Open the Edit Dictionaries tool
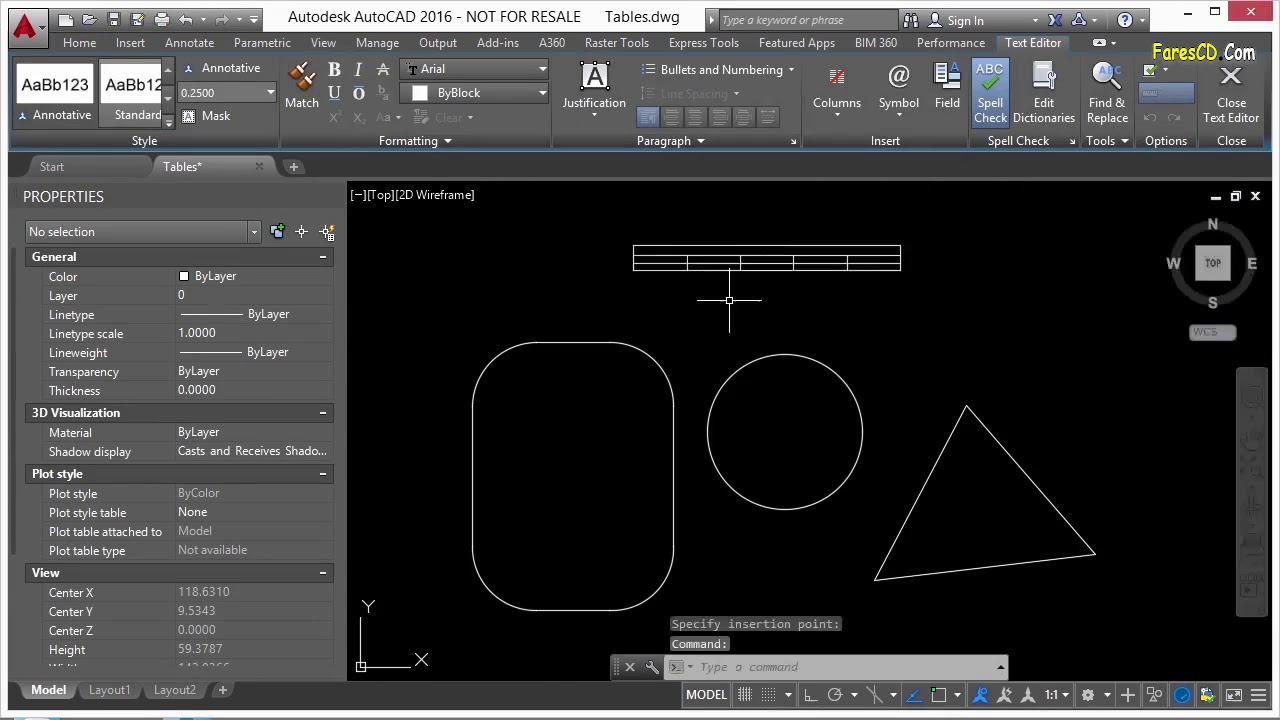 (1043, 93)
